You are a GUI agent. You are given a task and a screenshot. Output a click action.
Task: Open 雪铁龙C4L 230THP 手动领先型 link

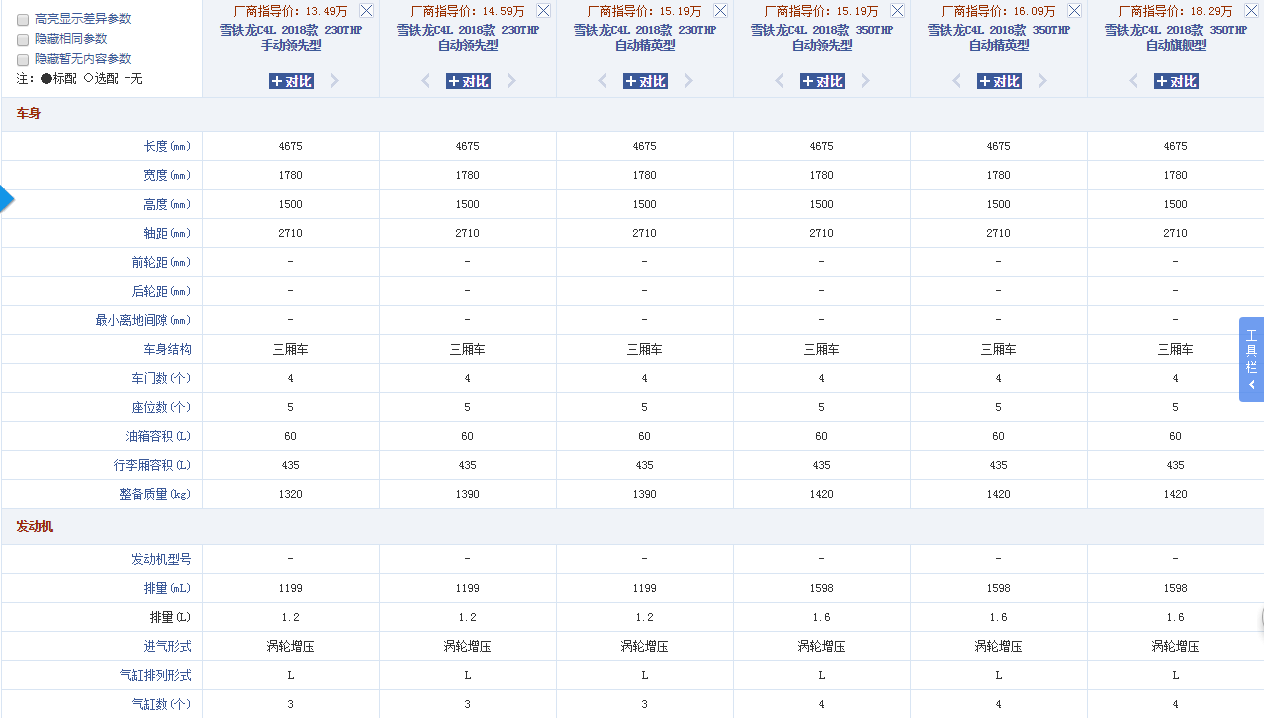click(x=291, y=38)
